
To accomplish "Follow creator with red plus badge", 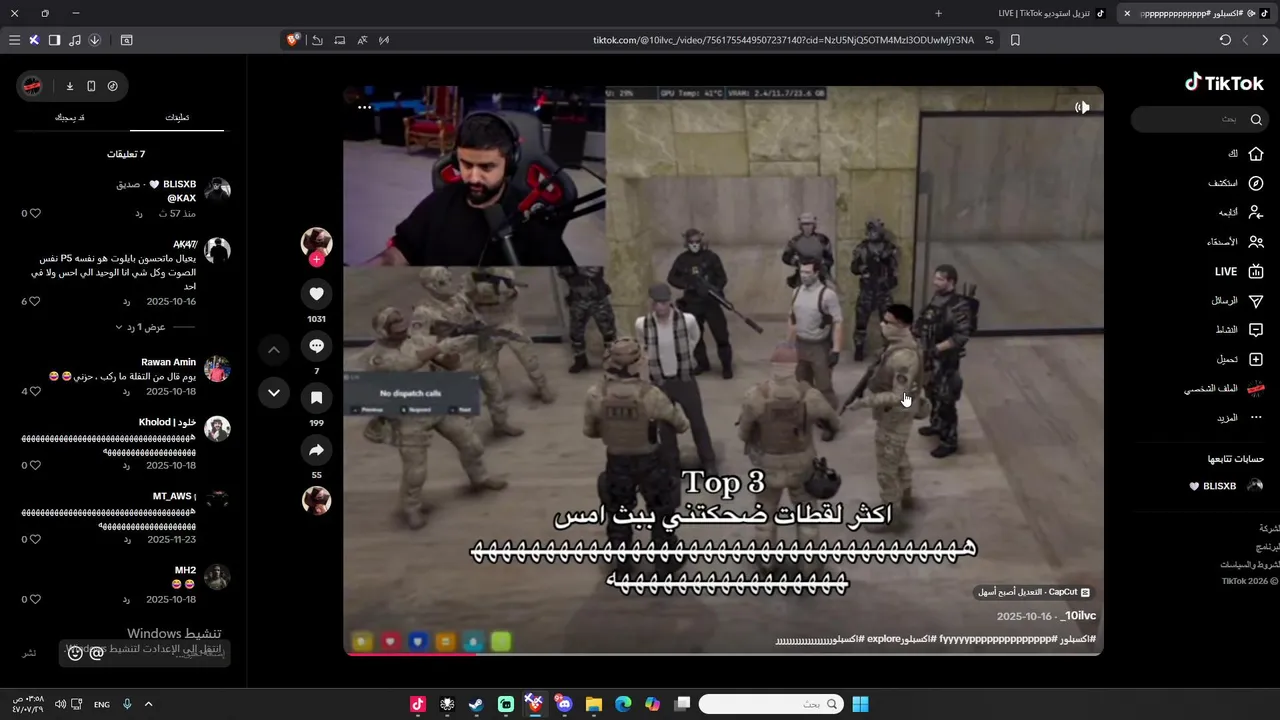I will (x=316, y=260).
